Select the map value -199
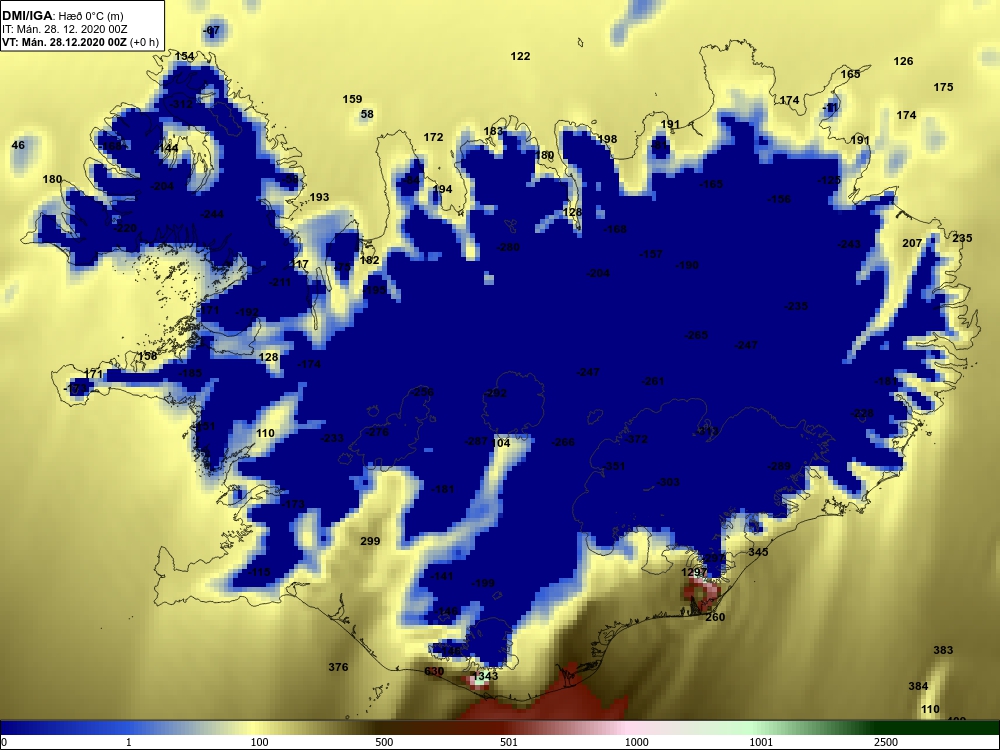Image resolution: width=1000 pixels, height=750 pixels. click(482, 583)
